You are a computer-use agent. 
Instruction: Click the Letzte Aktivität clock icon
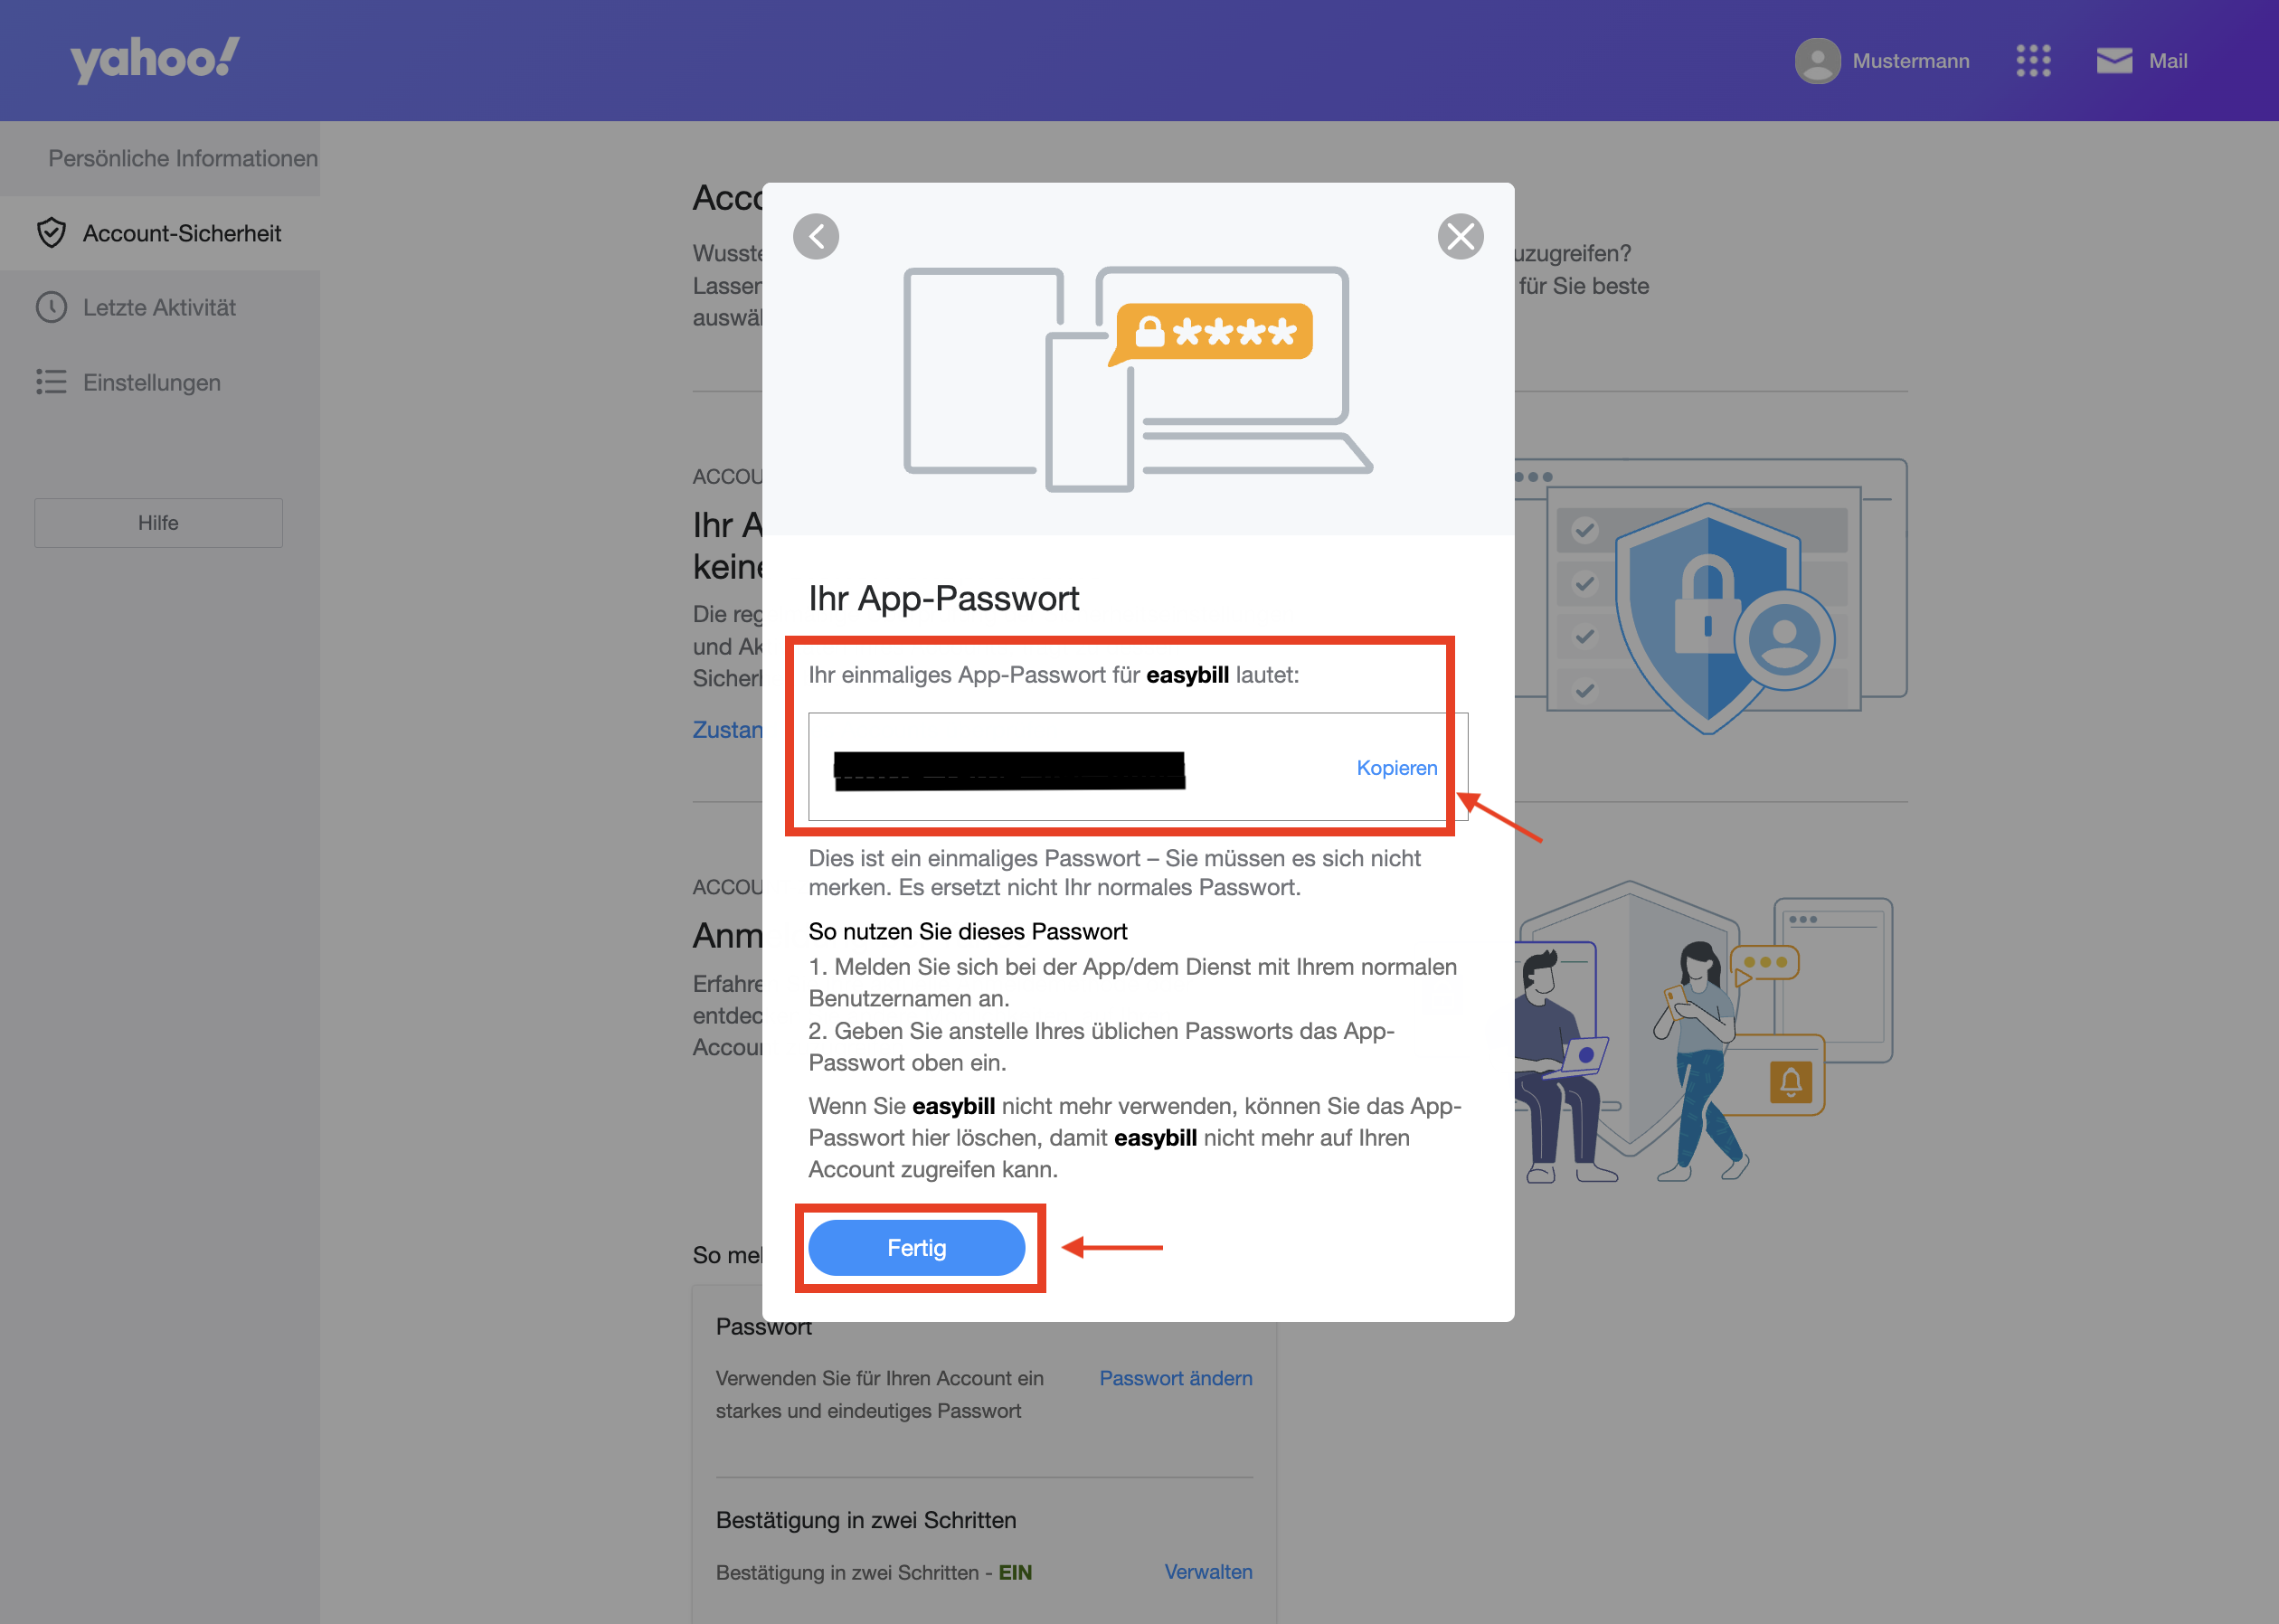point(51,307)
